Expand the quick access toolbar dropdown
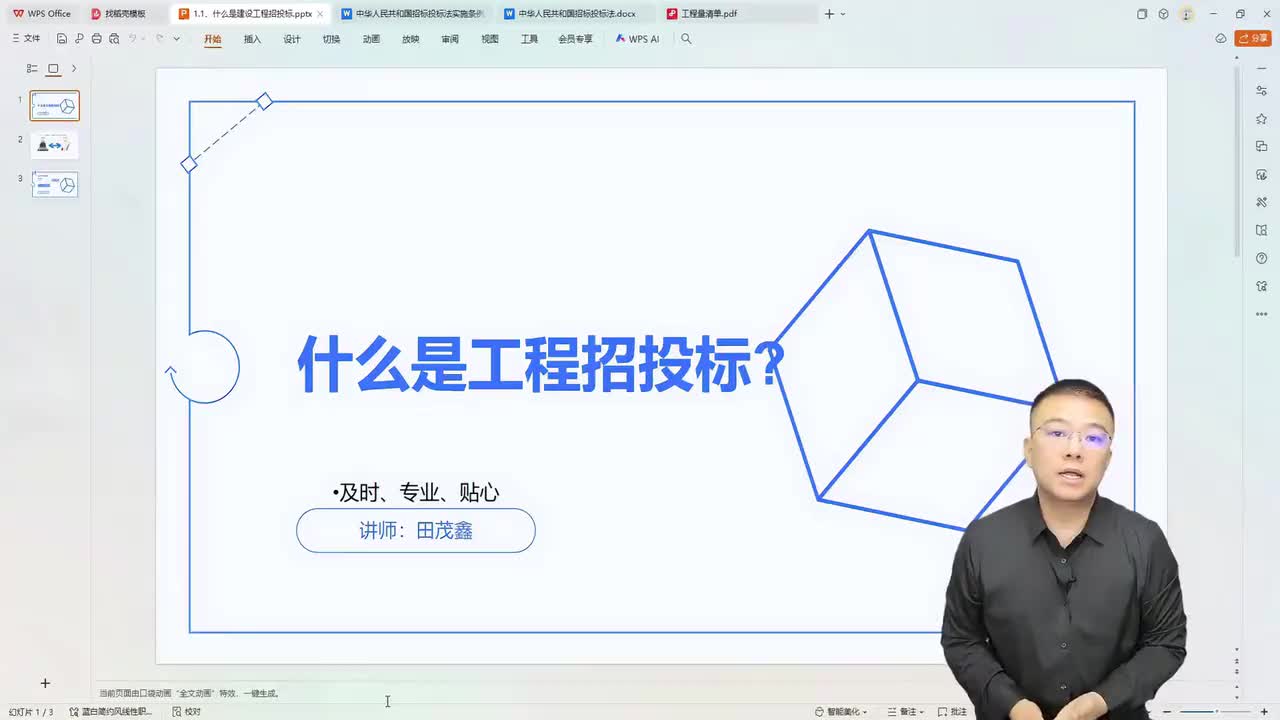Screen dimensions: 1280x720 pos(177,38)
